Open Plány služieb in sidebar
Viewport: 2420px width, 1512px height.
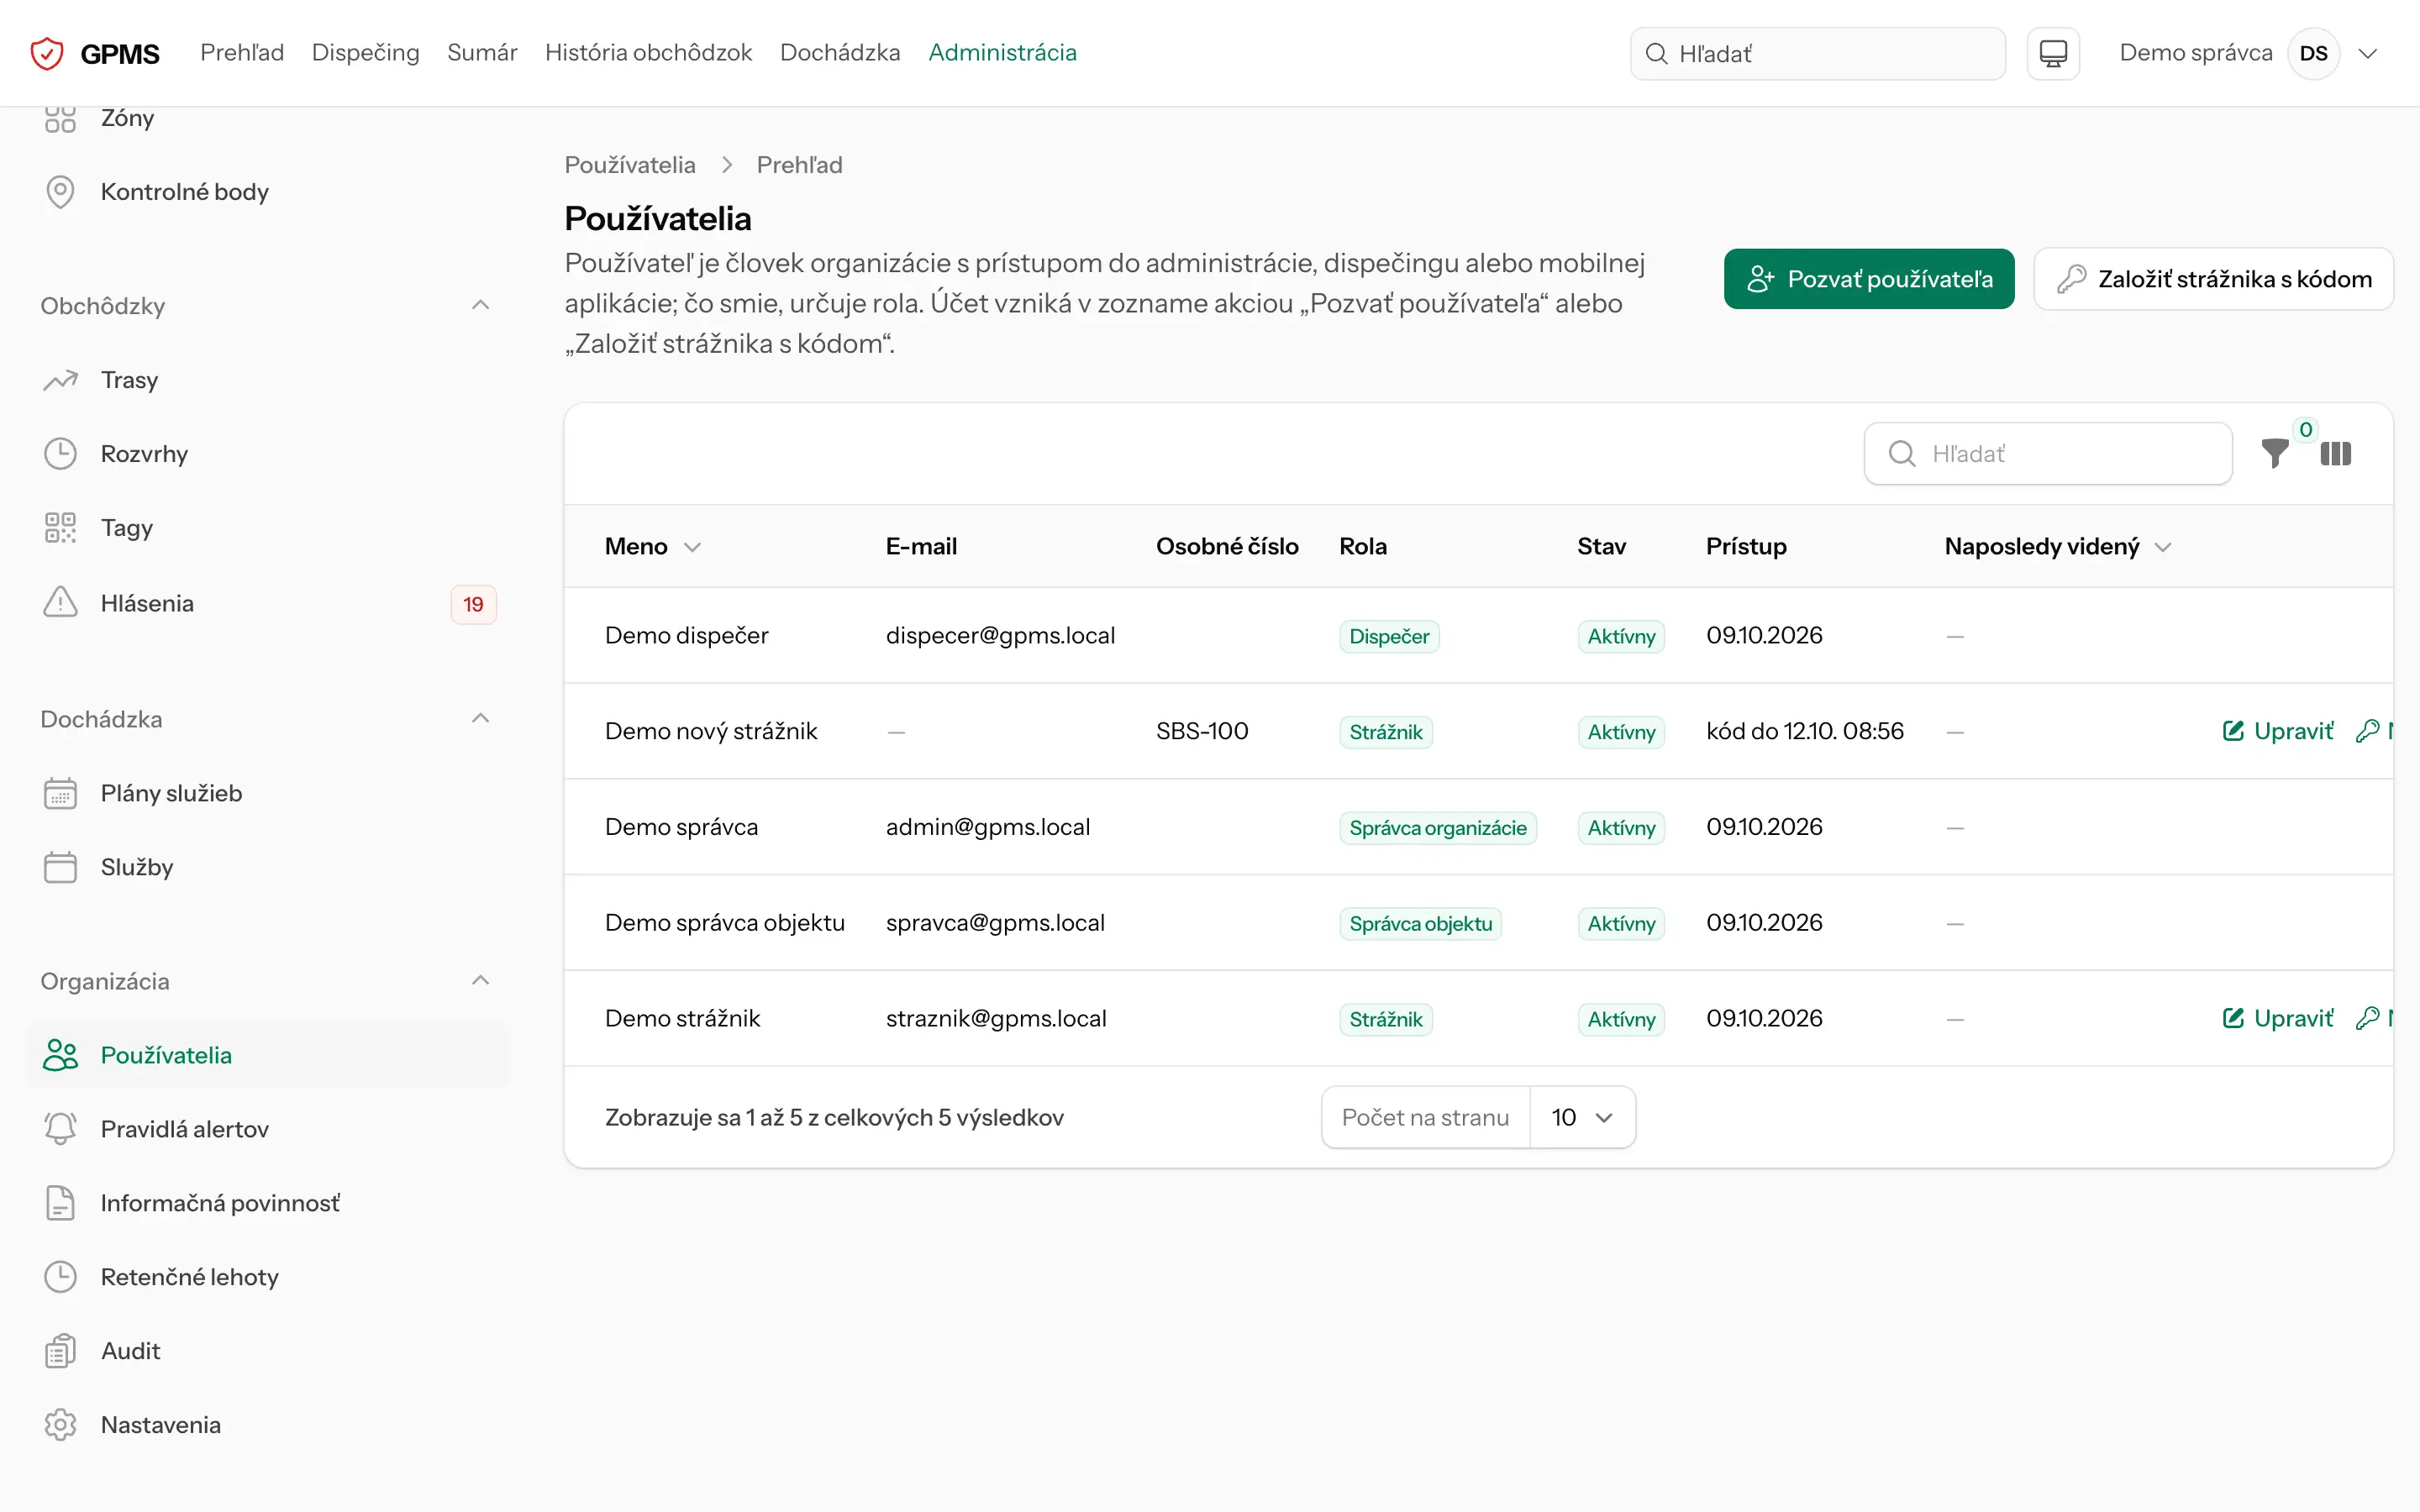(x=268, y=793)
